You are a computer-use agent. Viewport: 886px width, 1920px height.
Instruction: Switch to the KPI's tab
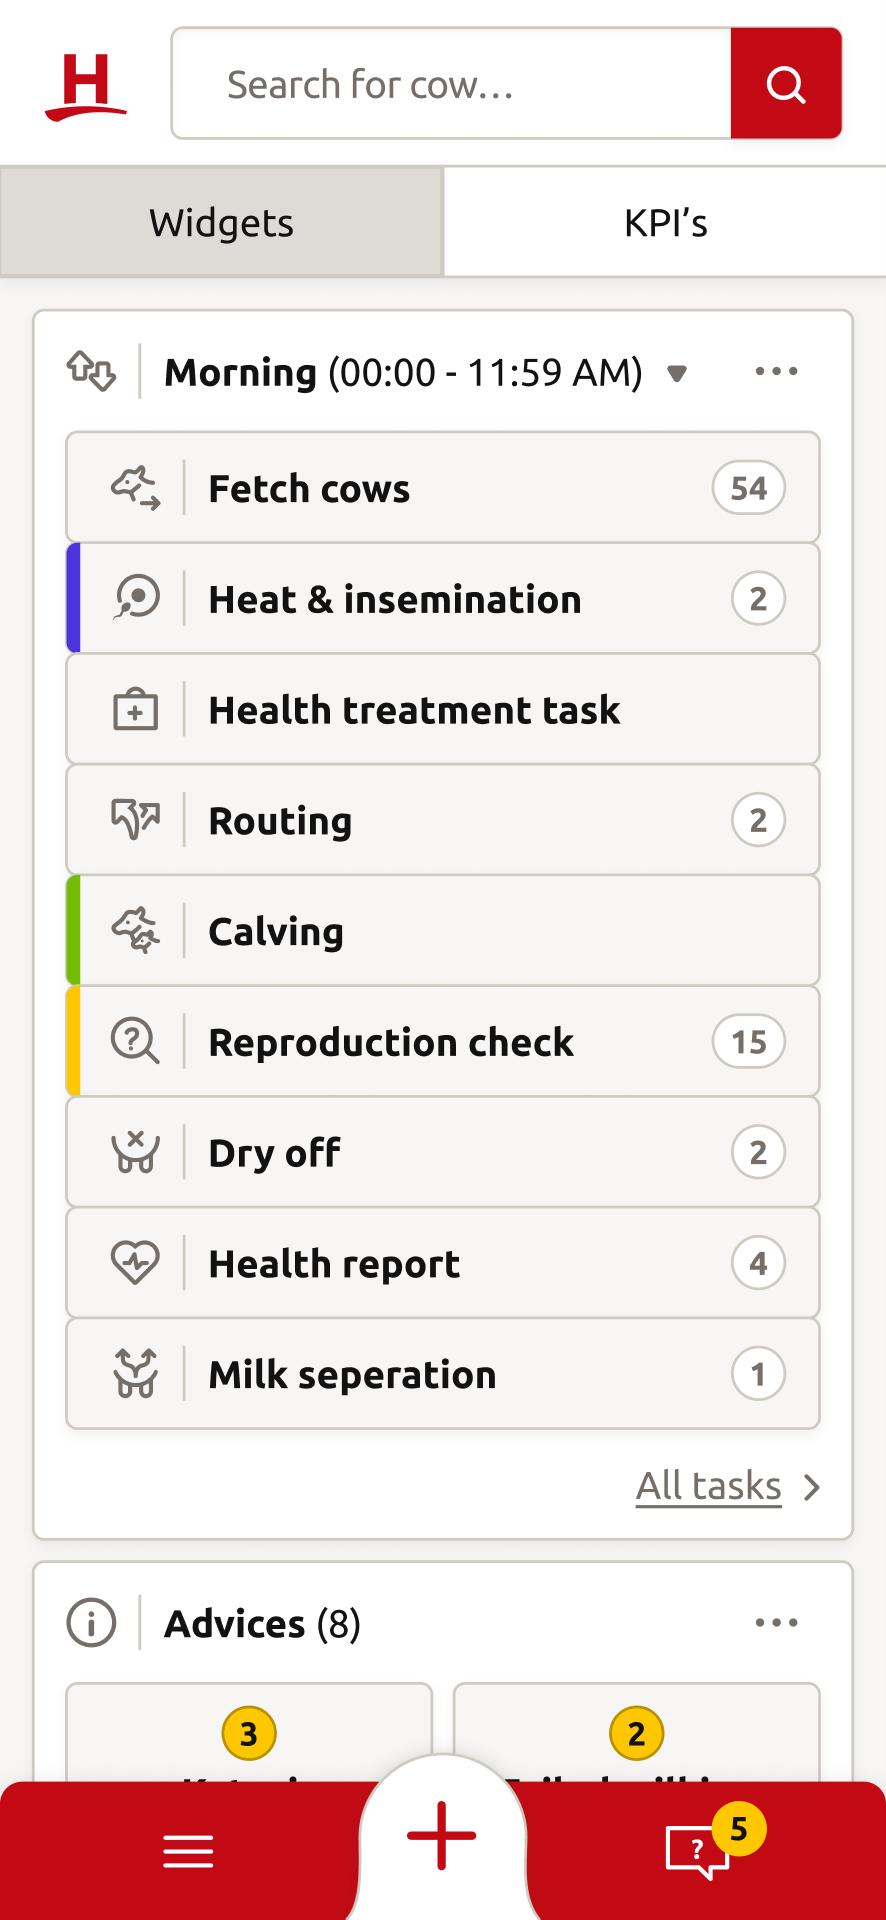coord(665,222)
